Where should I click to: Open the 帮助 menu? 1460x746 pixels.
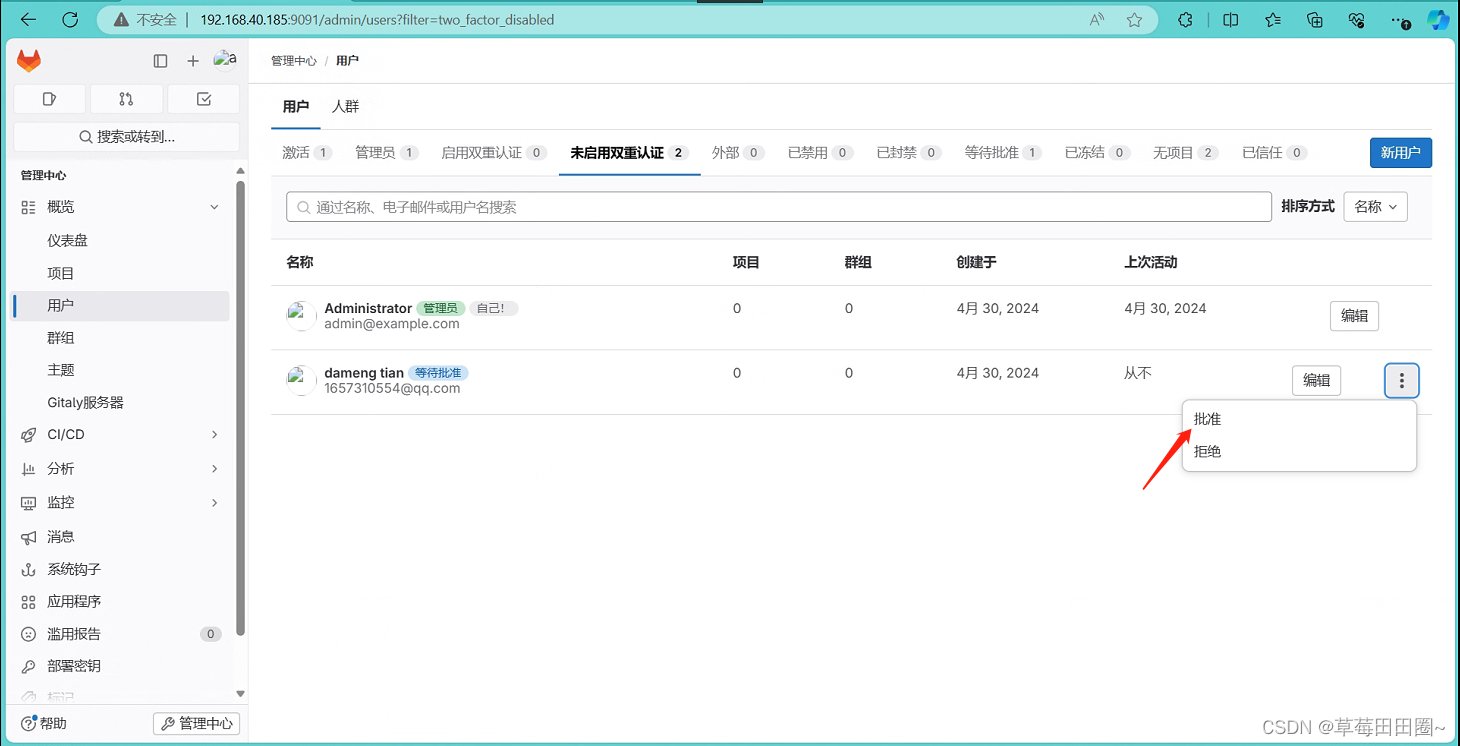(x=45, y=723)
